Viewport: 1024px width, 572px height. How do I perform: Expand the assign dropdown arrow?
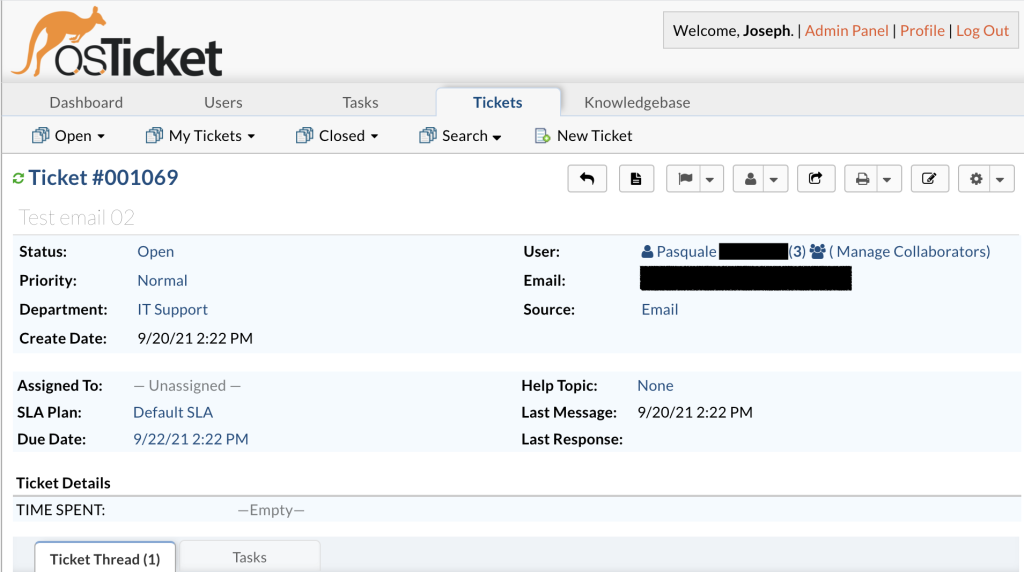[774, 179]
